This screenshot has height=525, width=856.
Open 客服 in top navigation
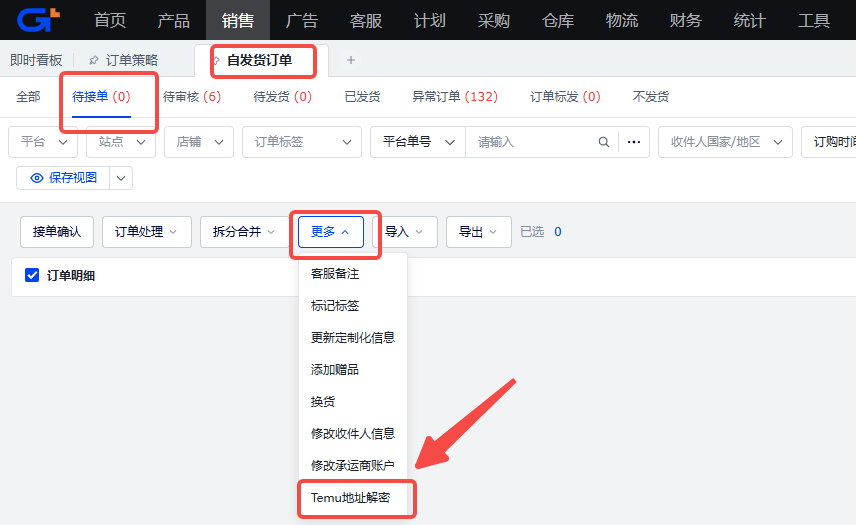(366, 20)
